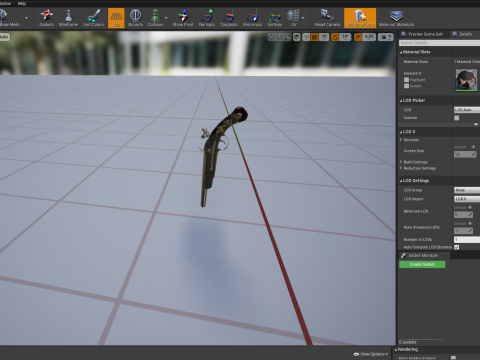Open the grid snap value 10
Screen dimensions: 480x360
click(x=324, y=37)
